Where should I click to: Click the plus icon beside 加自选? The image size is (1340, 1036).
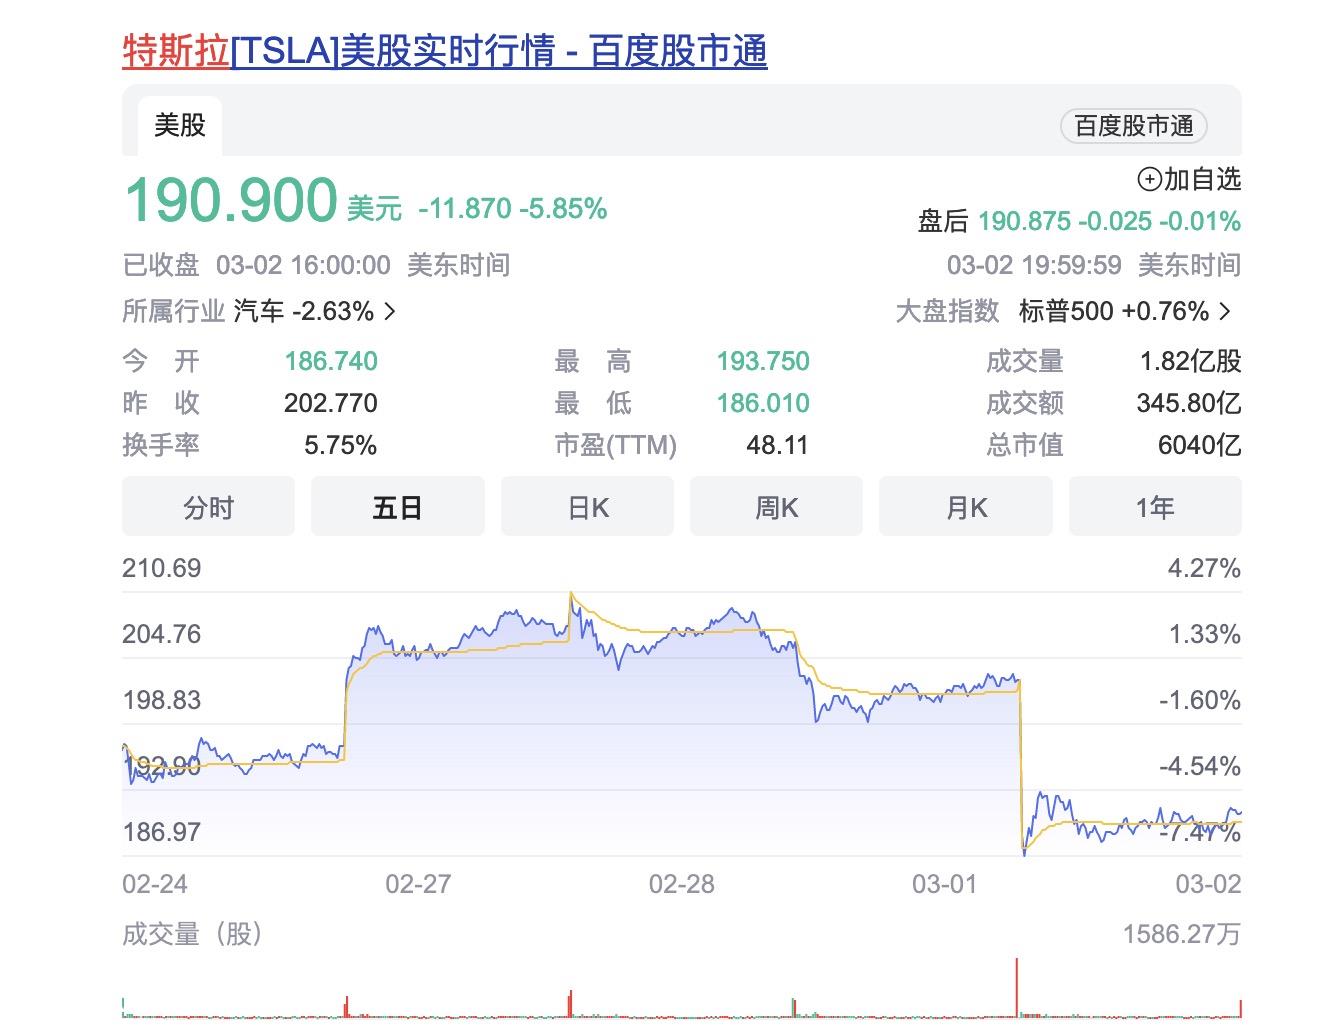point(1149,180)
